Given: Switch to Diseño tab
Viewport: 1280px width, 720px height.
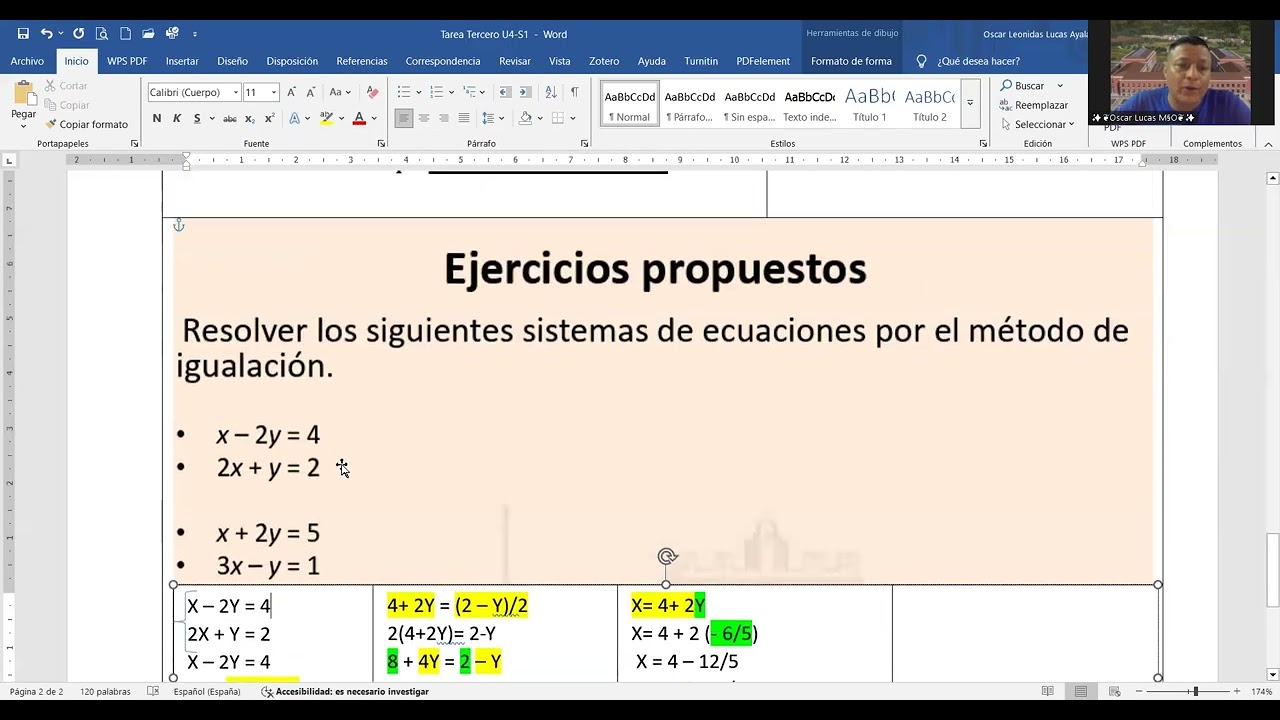Looking at the screenshot, I should point(232,61).
